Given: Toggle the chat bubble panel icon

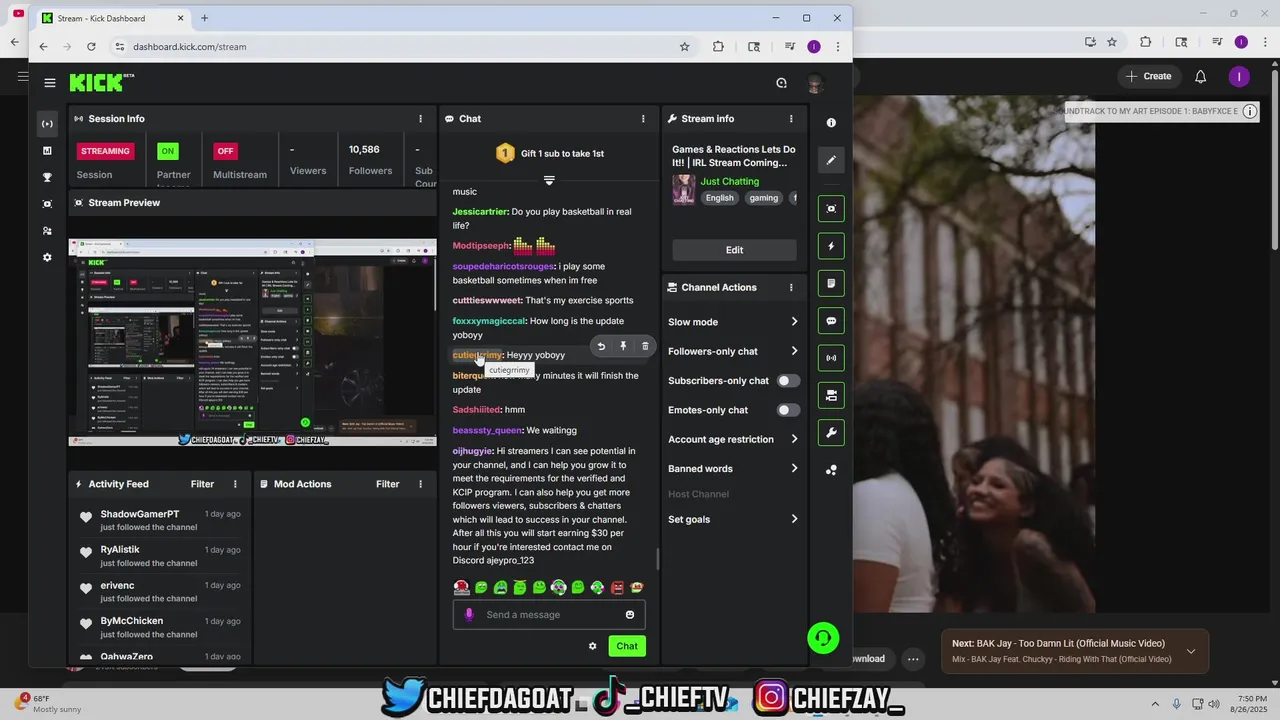Looking at the screenshot, I should point(831,321).
